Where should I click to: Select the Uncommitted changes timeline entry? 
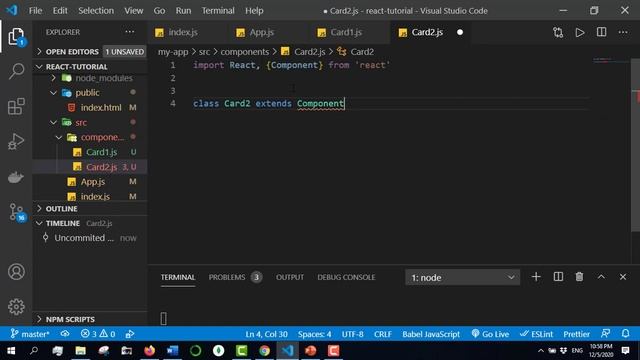[x=90, y=238]
